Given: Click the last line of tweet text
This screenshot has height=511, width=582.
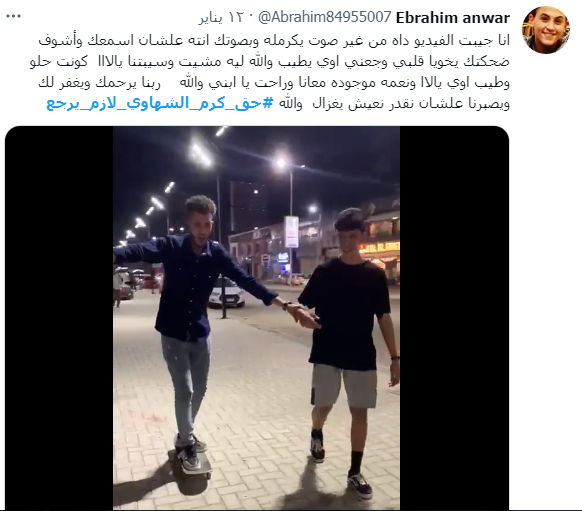Looking at the screenshot, I should click(x=278, y=104).
